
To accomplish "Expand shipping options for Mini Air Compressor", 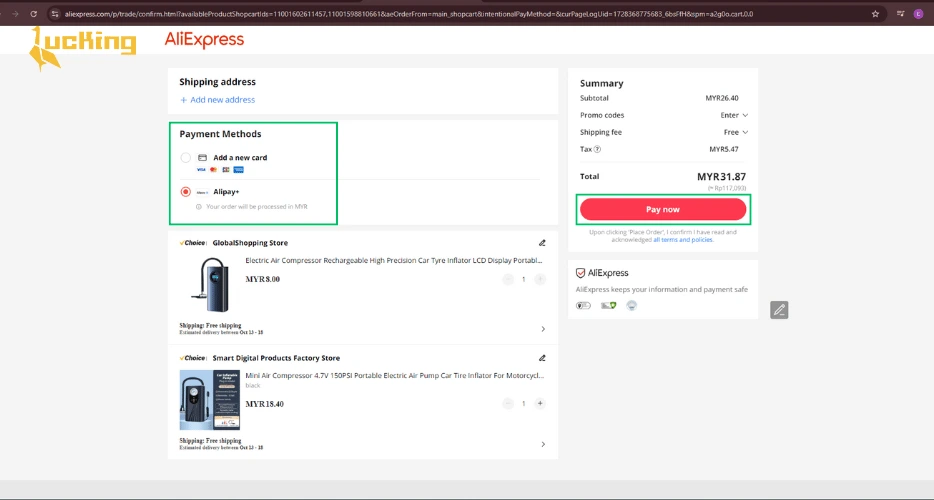I will tap(543, 444).
